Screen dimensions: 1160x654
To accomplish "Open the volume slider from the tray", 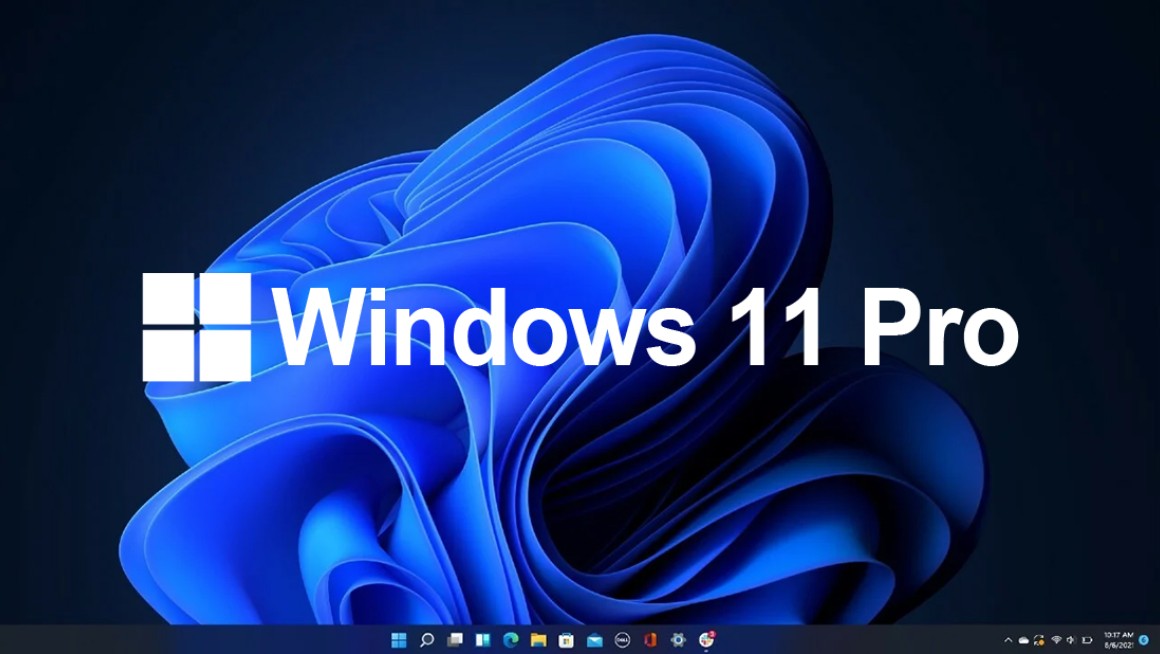I will [x=1071, y=640].
